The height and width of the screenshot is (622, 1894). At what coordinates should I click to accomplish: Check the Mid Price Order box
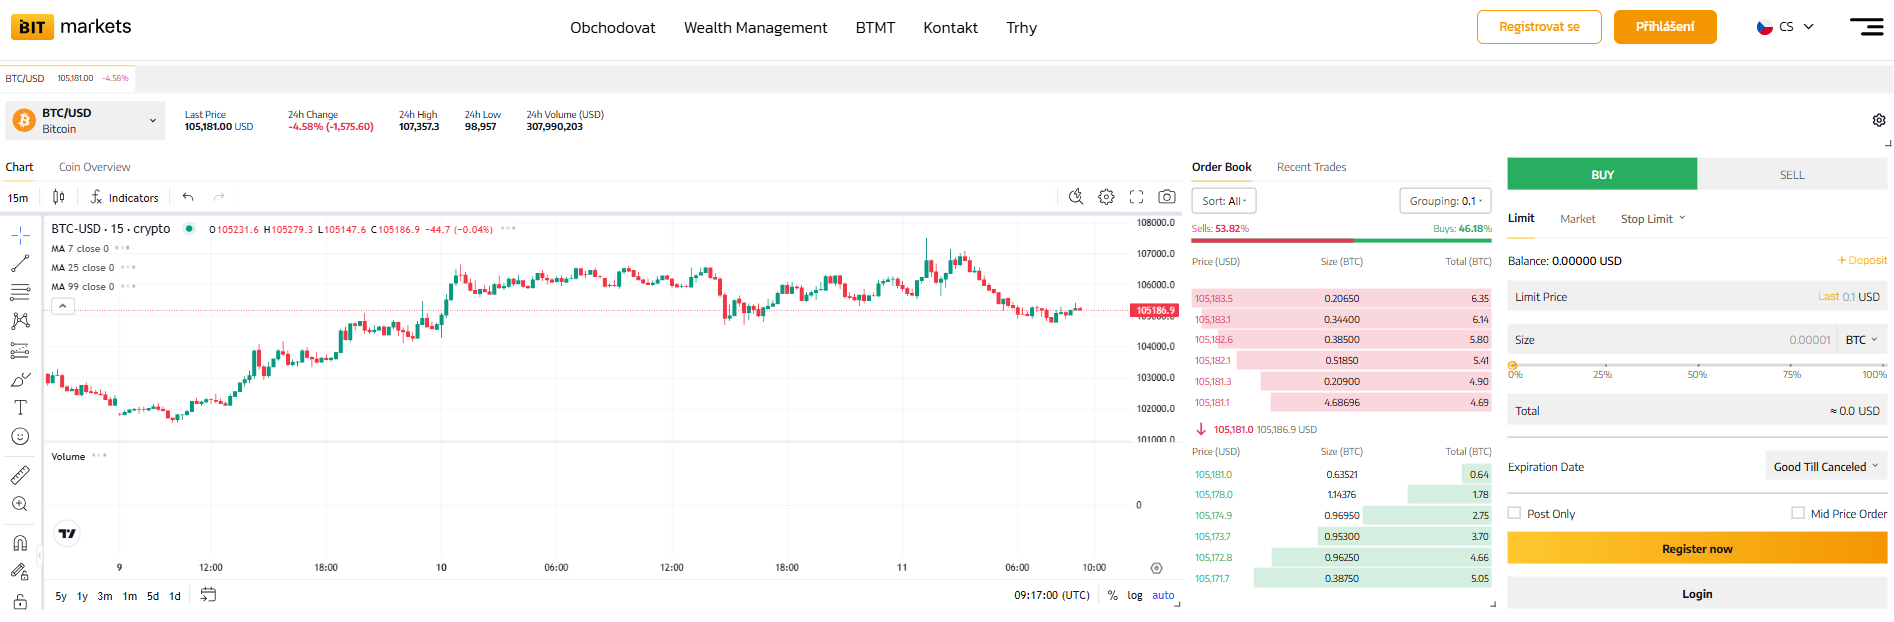(1797, 513)
